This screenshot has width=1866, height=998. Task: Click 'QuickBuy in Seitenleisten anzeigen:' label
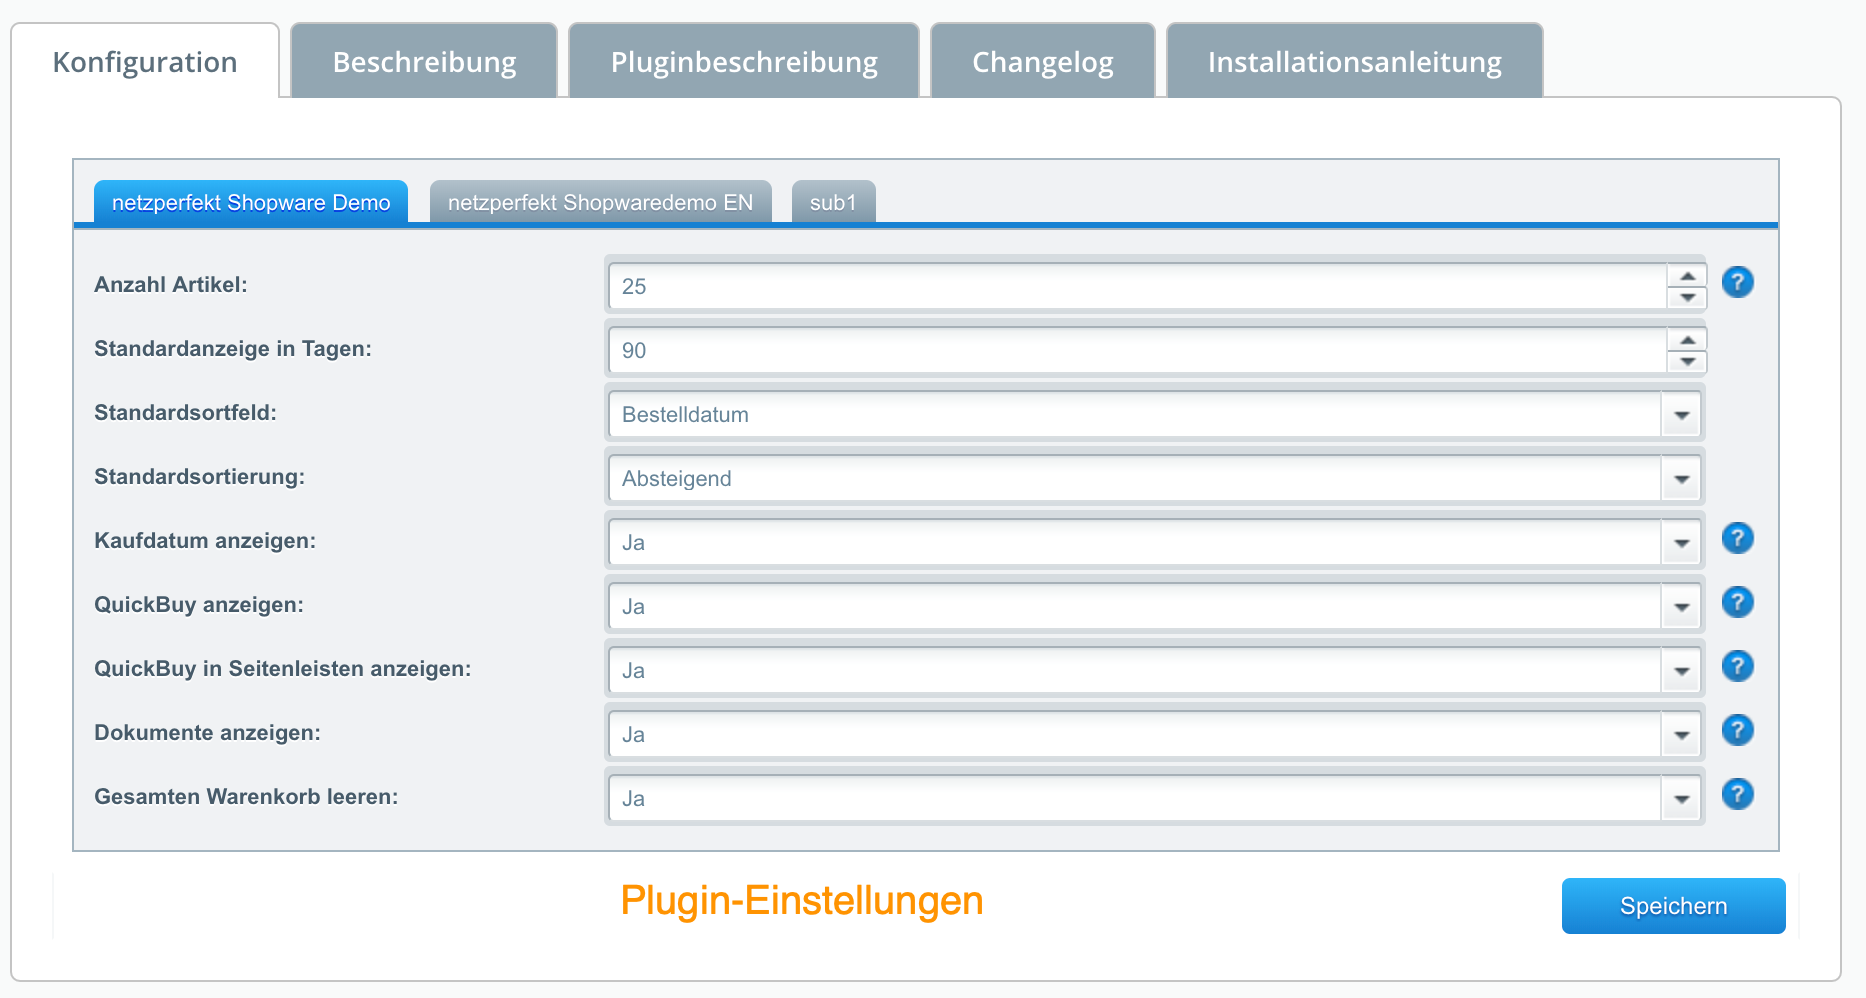[283, 669]
